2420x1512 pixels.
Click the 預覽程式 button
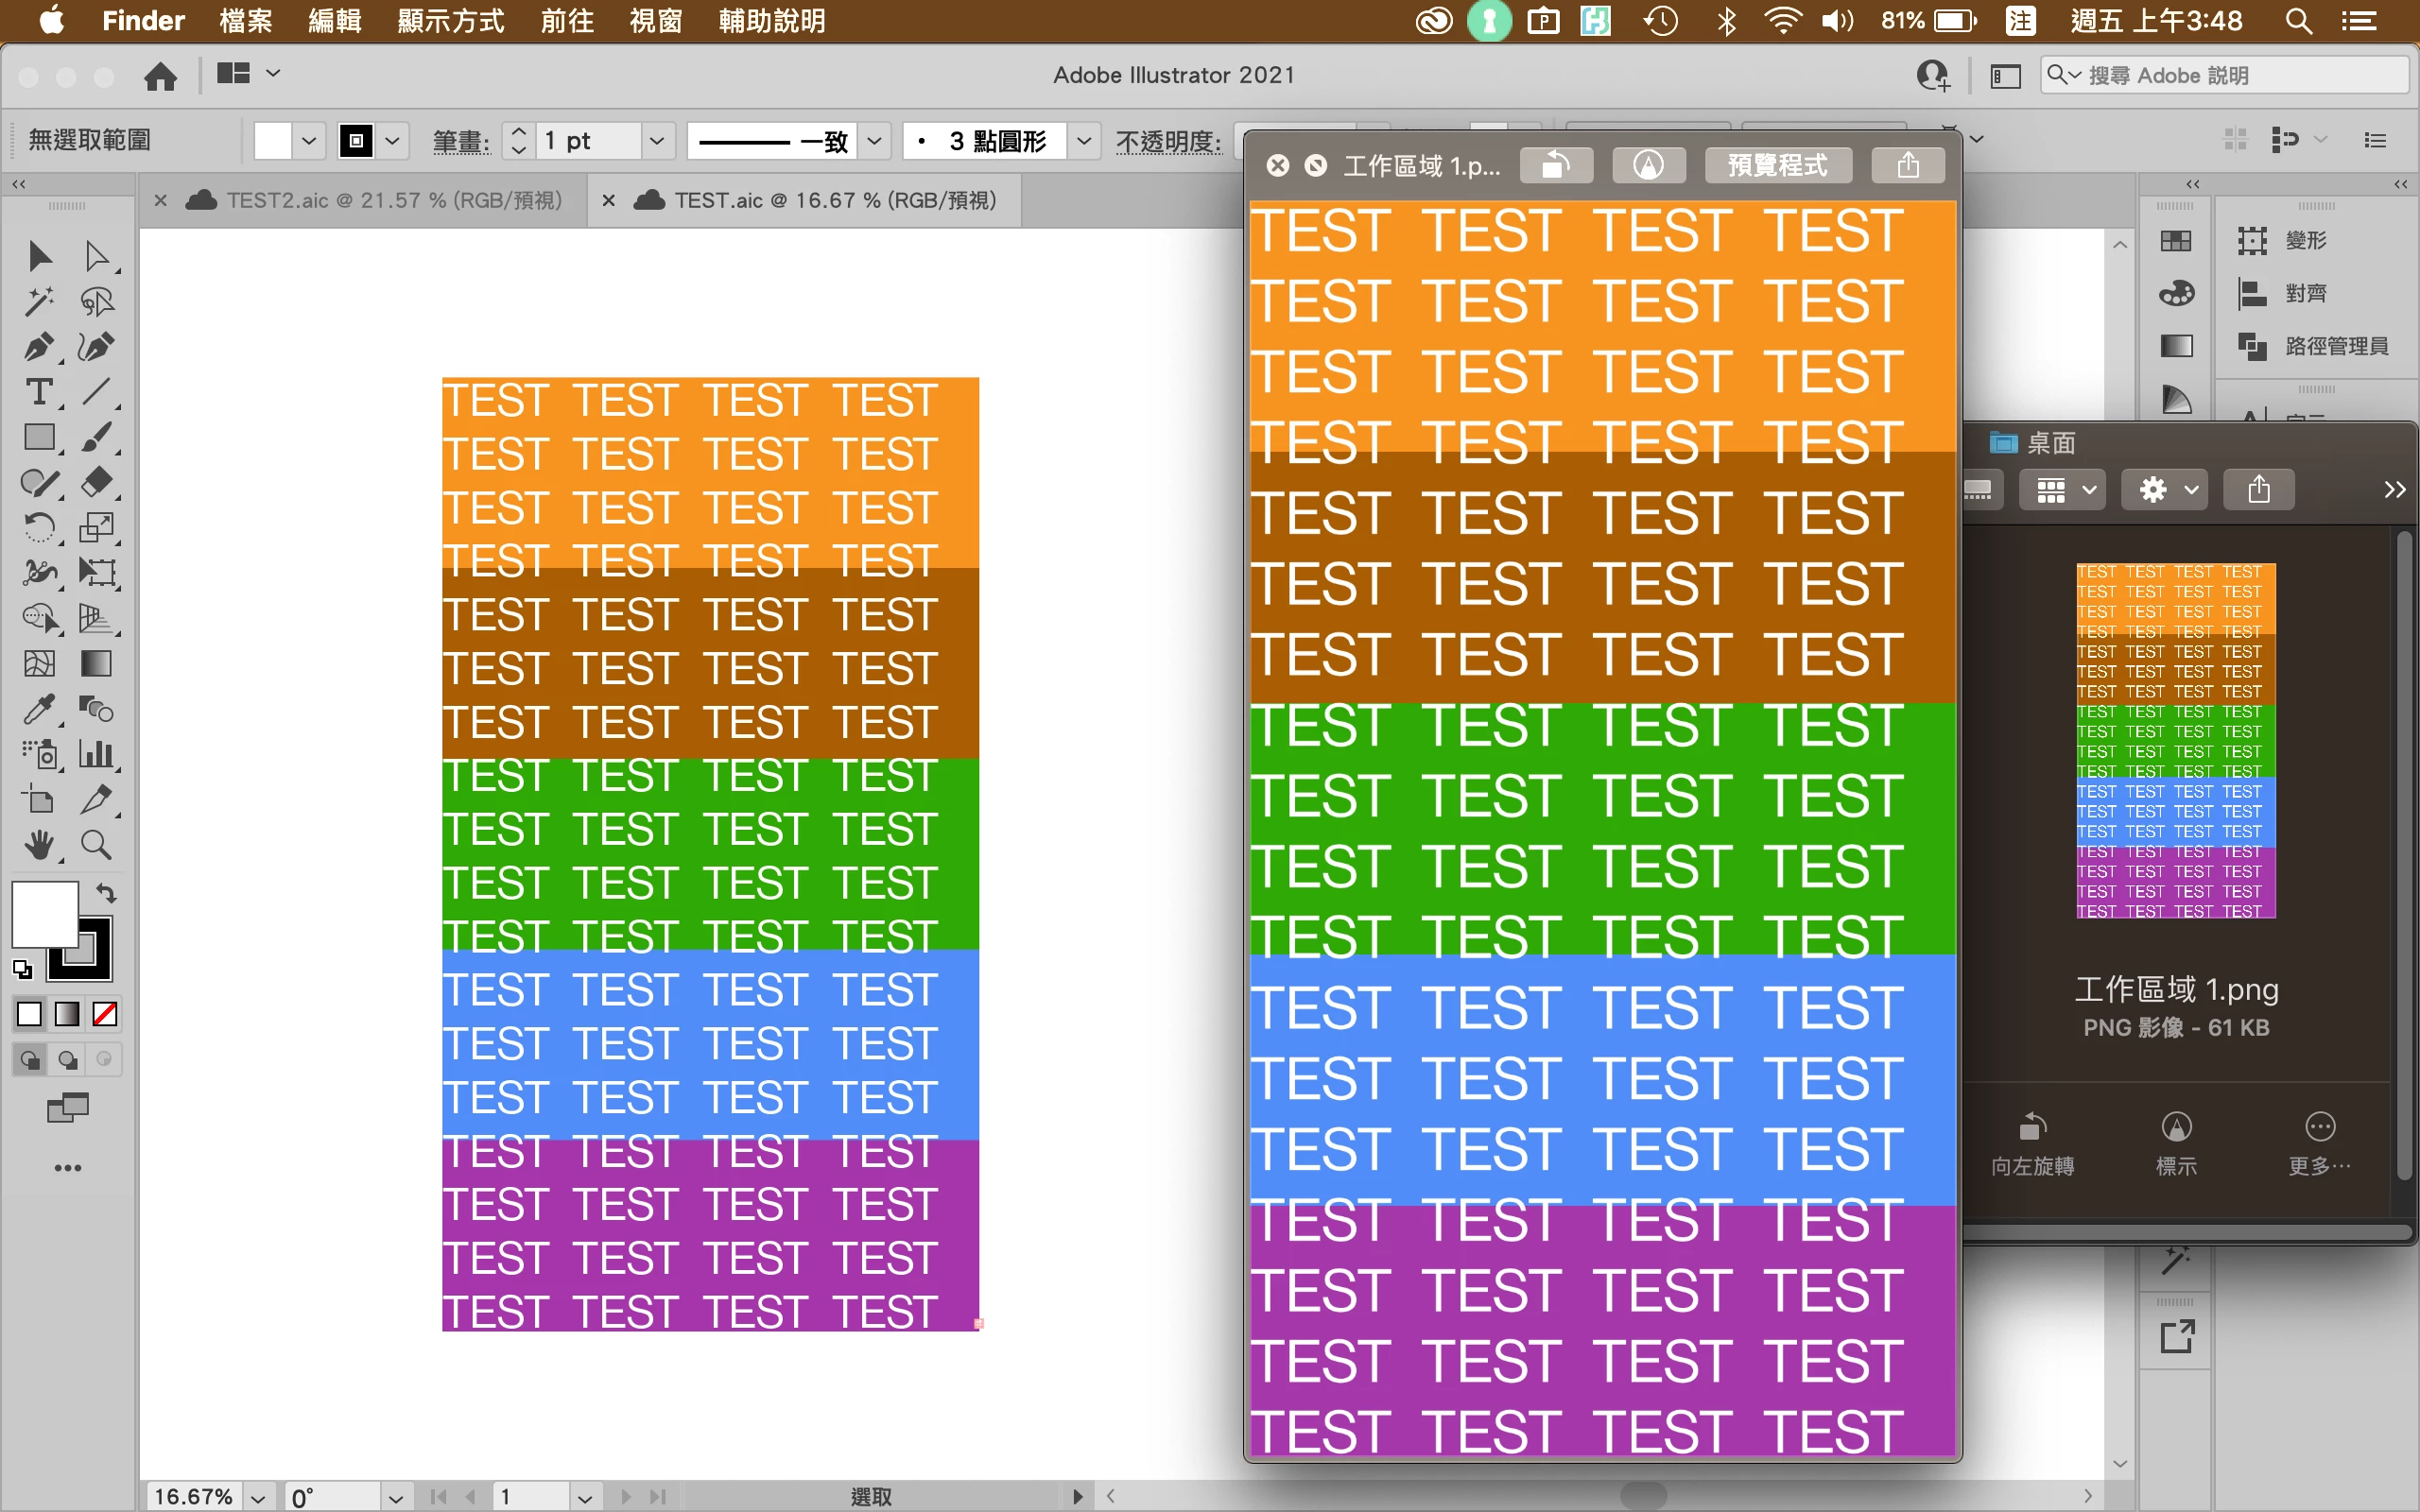[1777, 165]
